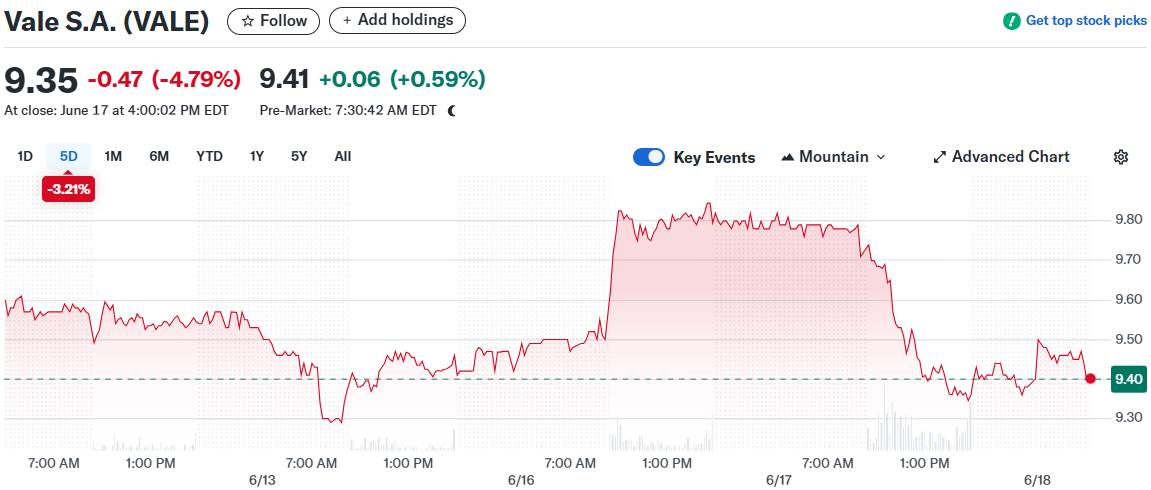This screenshot has width=1151, height=490.
Task: Select the 1D time range tab
Action: [x=25, y=156]
